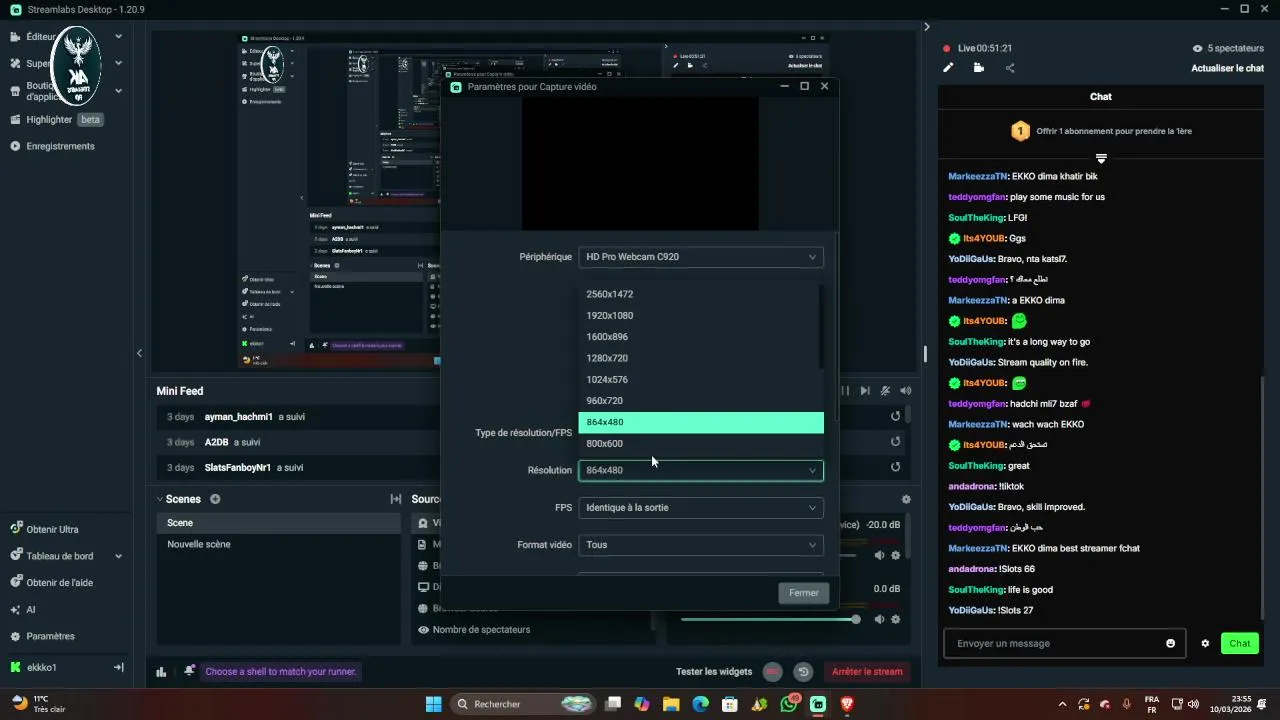Replay the SlatsFanboyNr1 follow alert
Screen dimensions: 1280x720
tap(895, 467)
